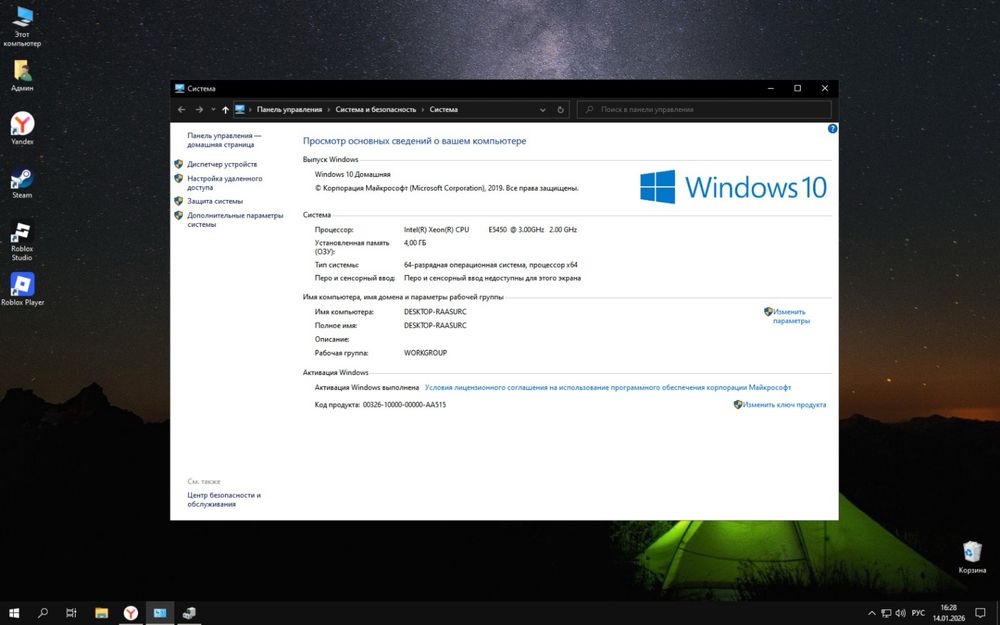Image resolution: width=1000 pixels, height=625 pixels.
Task: Select the active Система taskbar button
Action: 160,613
